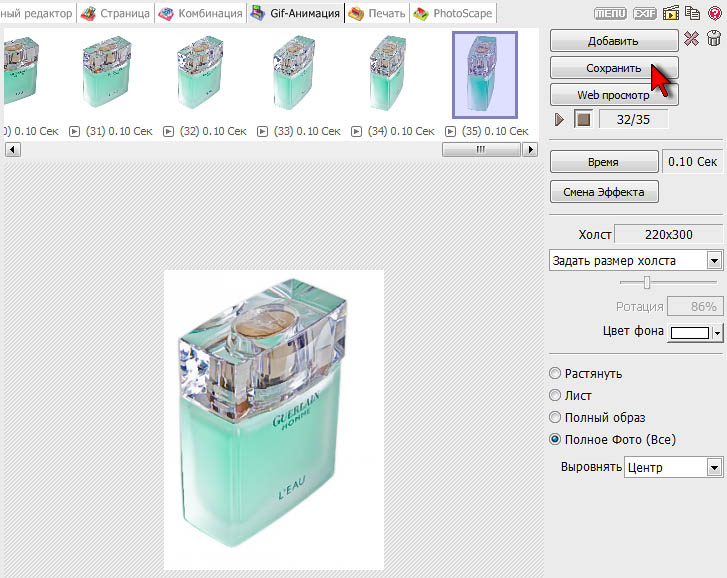727x578 pixels.
Task: Click the Web просмотр button
Action: (614, 95)
